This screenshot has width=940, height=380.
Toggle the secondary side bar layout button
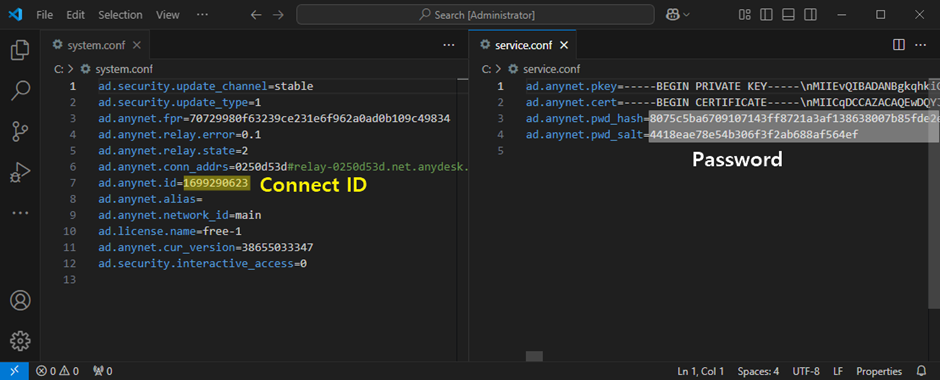pyautogui.click(x=811, y=15)
